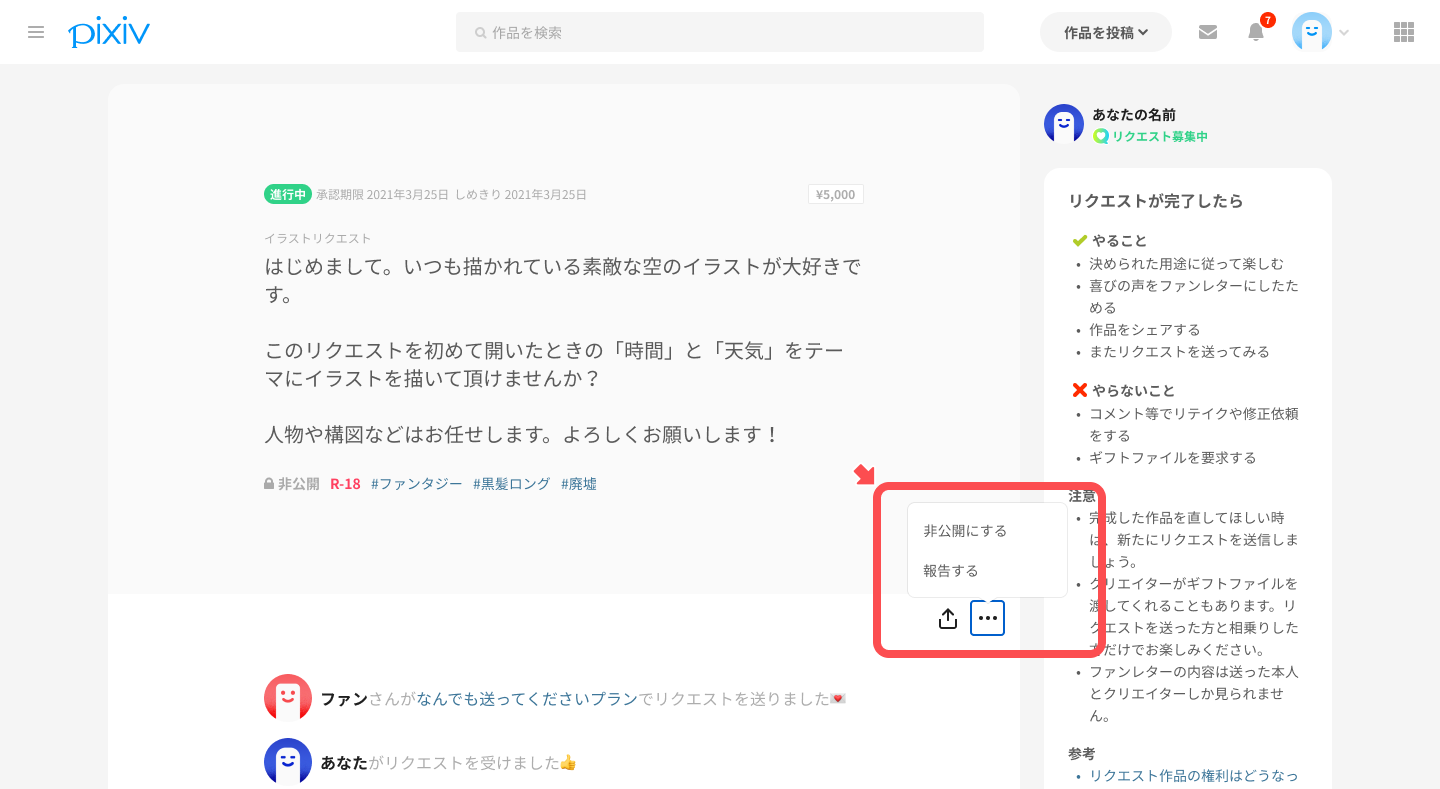Open the hamburger menu
The image size is (1440, 789).
coord(36,32)
